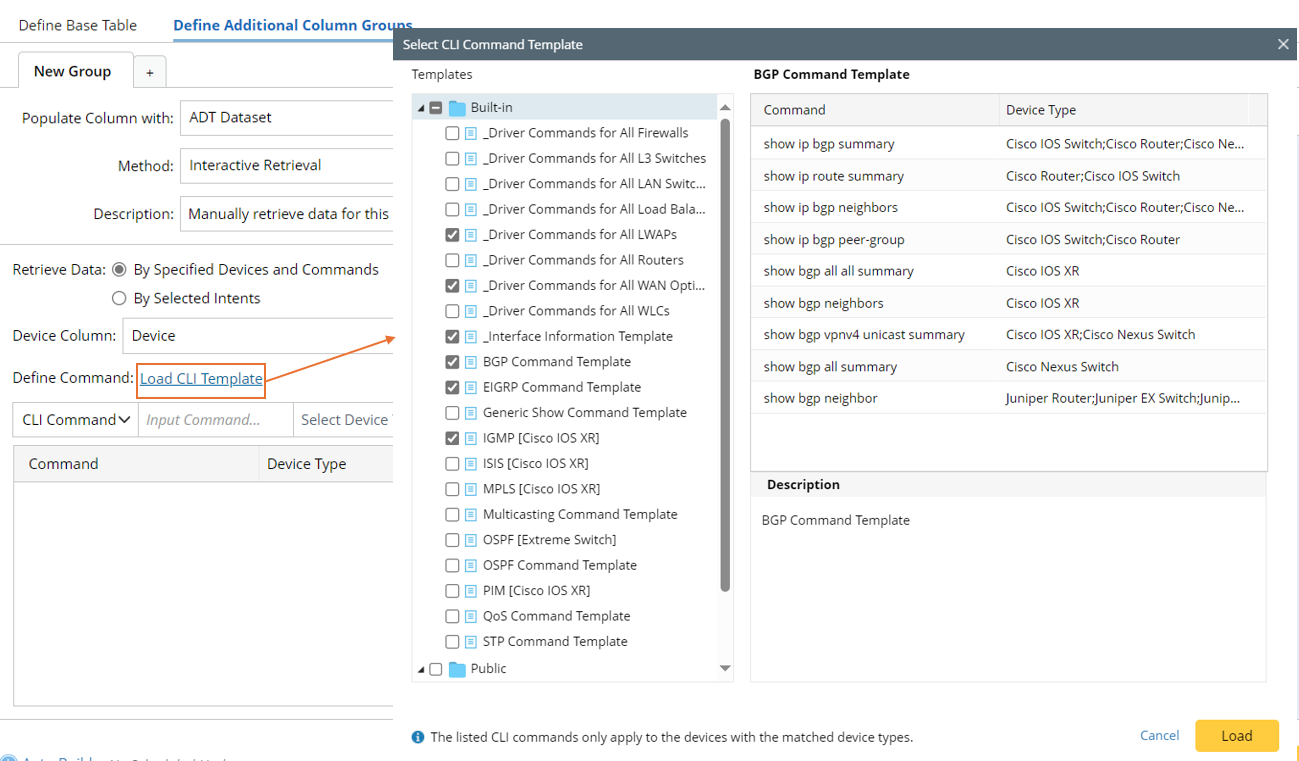Click the plus icon to add a group
Viewport: 1299px width, 761px height.
[x=150, y=72]
